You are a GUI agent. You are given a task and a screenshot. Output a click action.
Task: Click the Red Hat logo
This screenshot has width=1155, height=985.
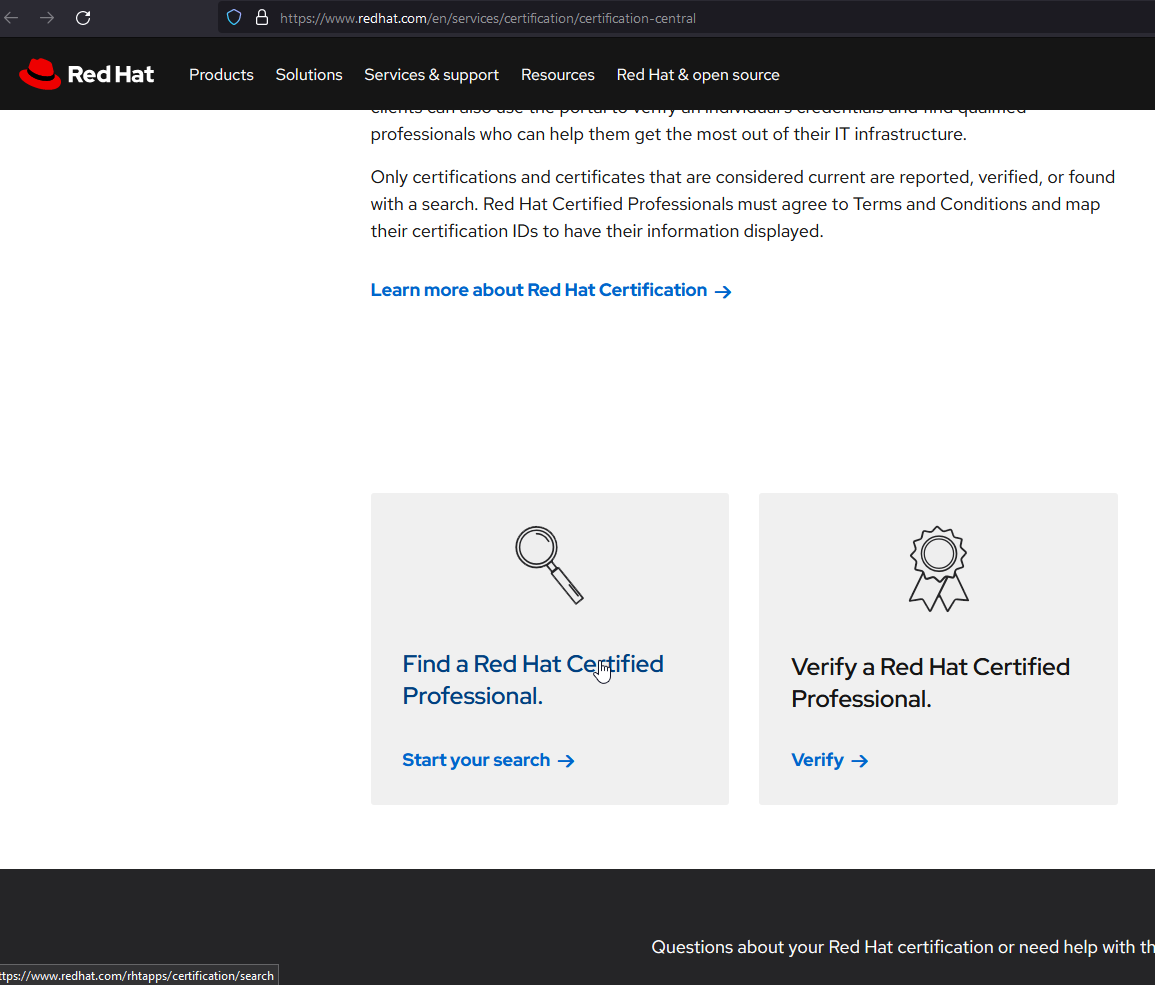coord(87,75)
